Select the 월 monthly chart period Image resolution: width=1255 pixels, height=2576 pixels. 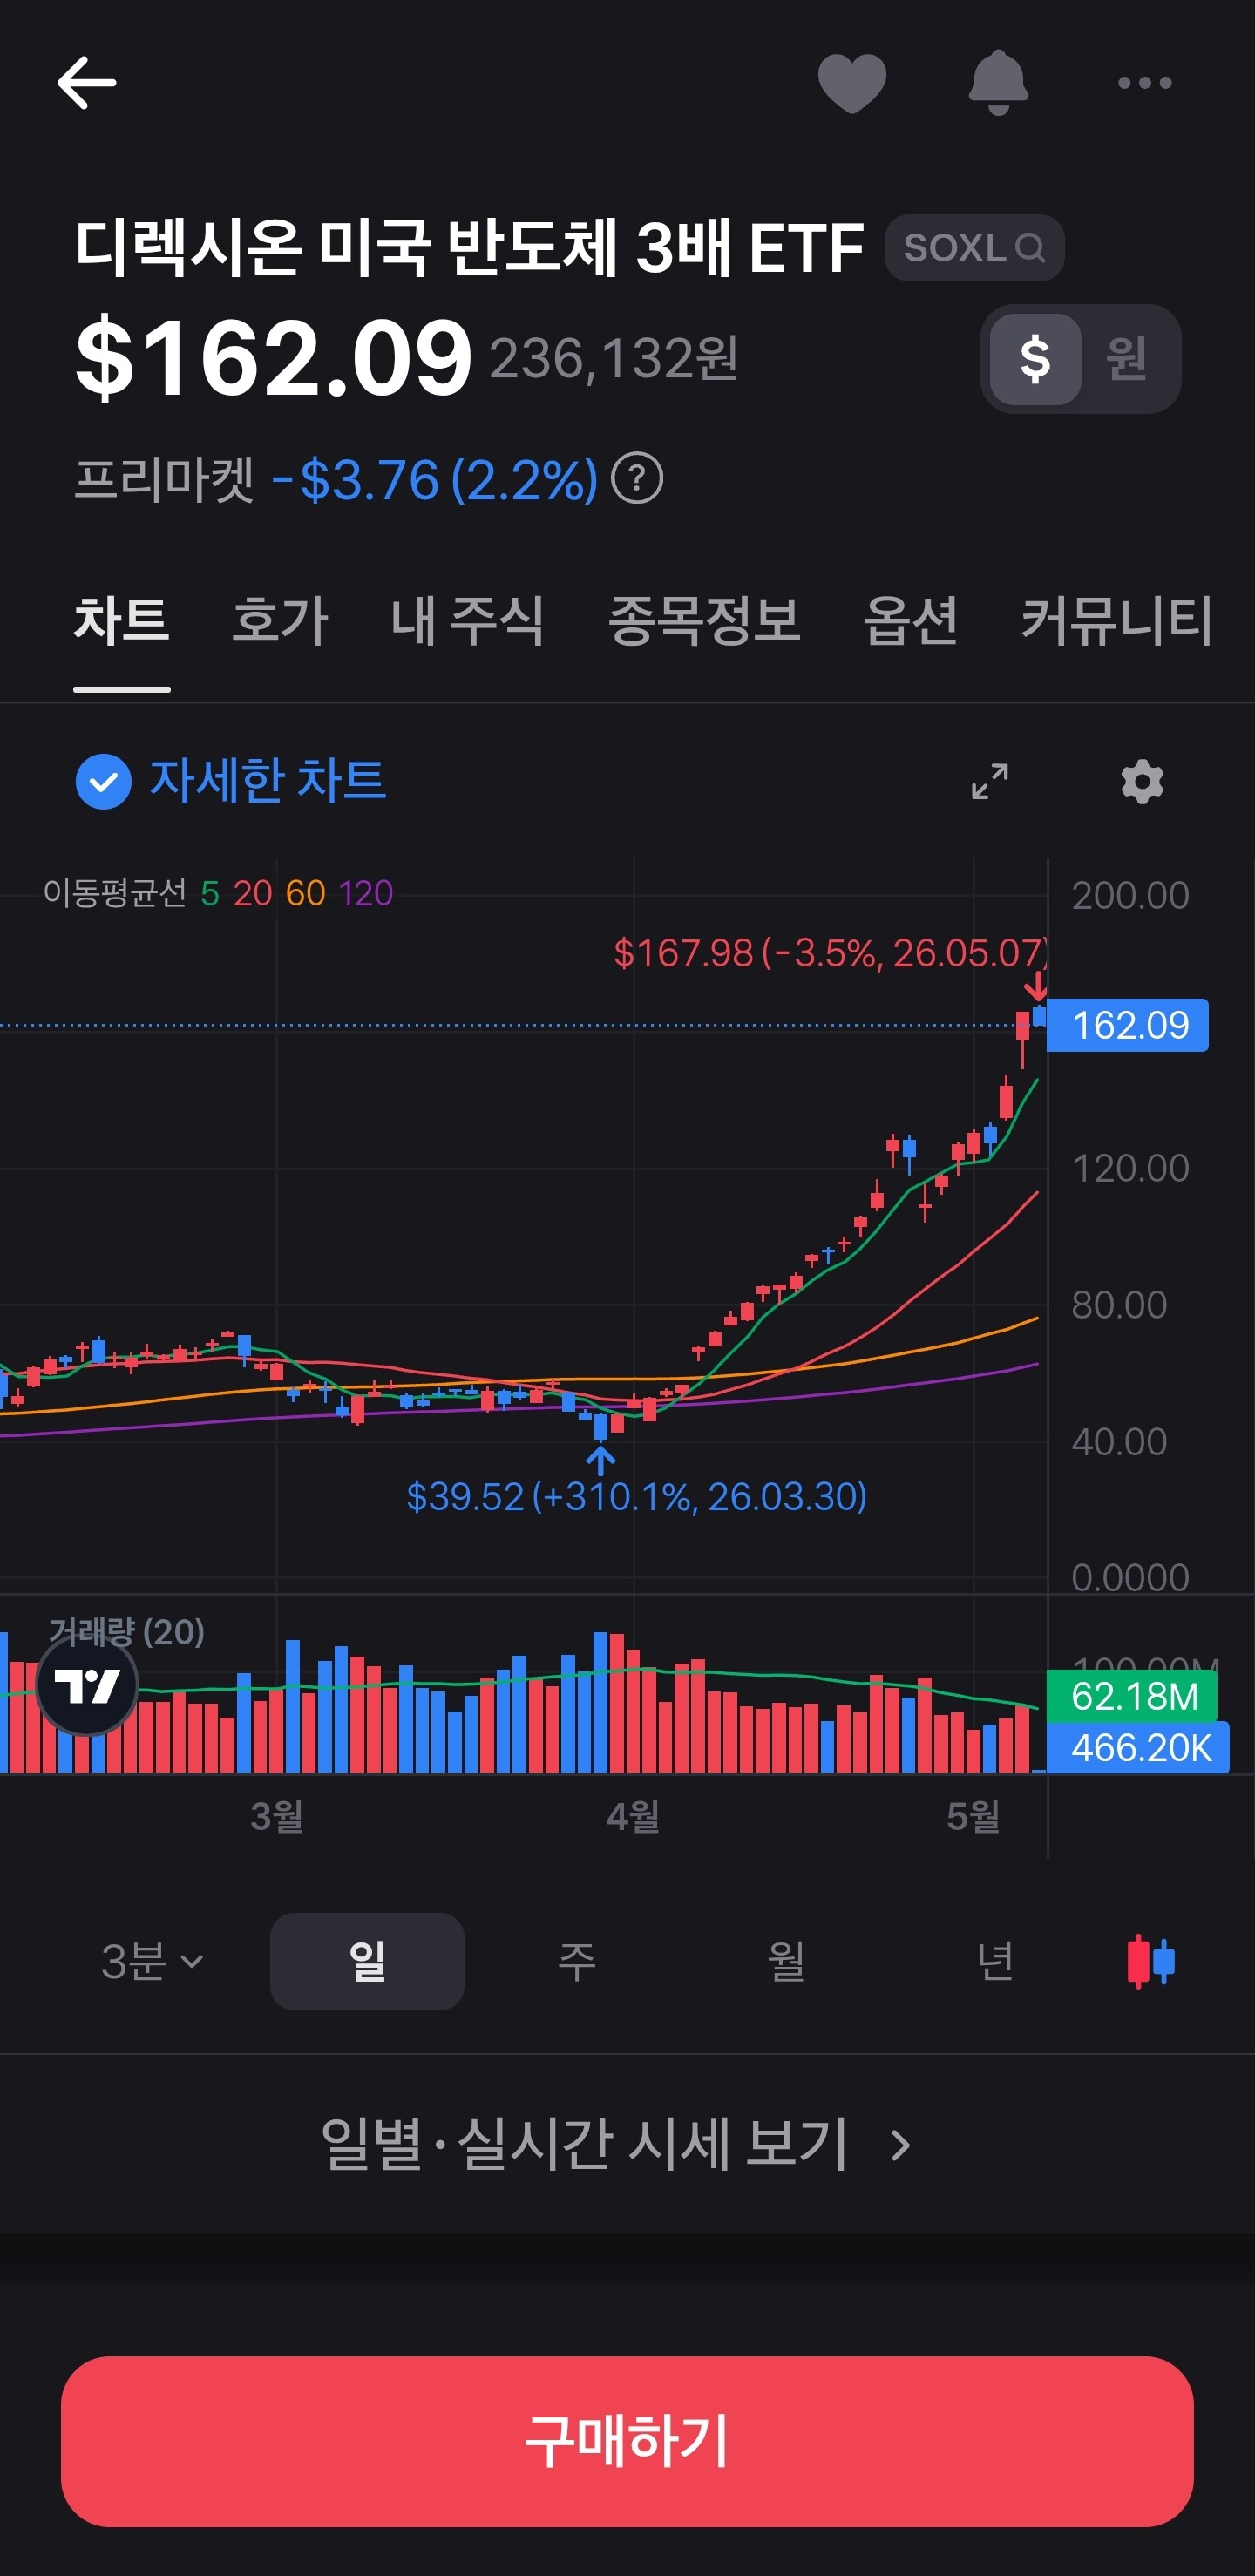tap(786, 1961)
